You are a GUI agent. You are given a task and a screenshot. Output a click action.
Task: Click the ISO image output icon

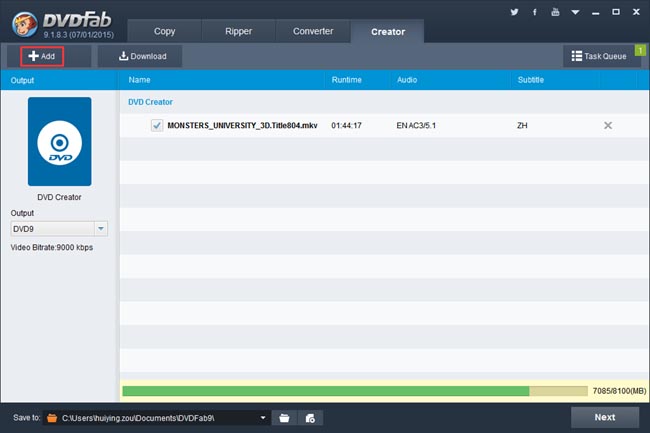(310, 418)
